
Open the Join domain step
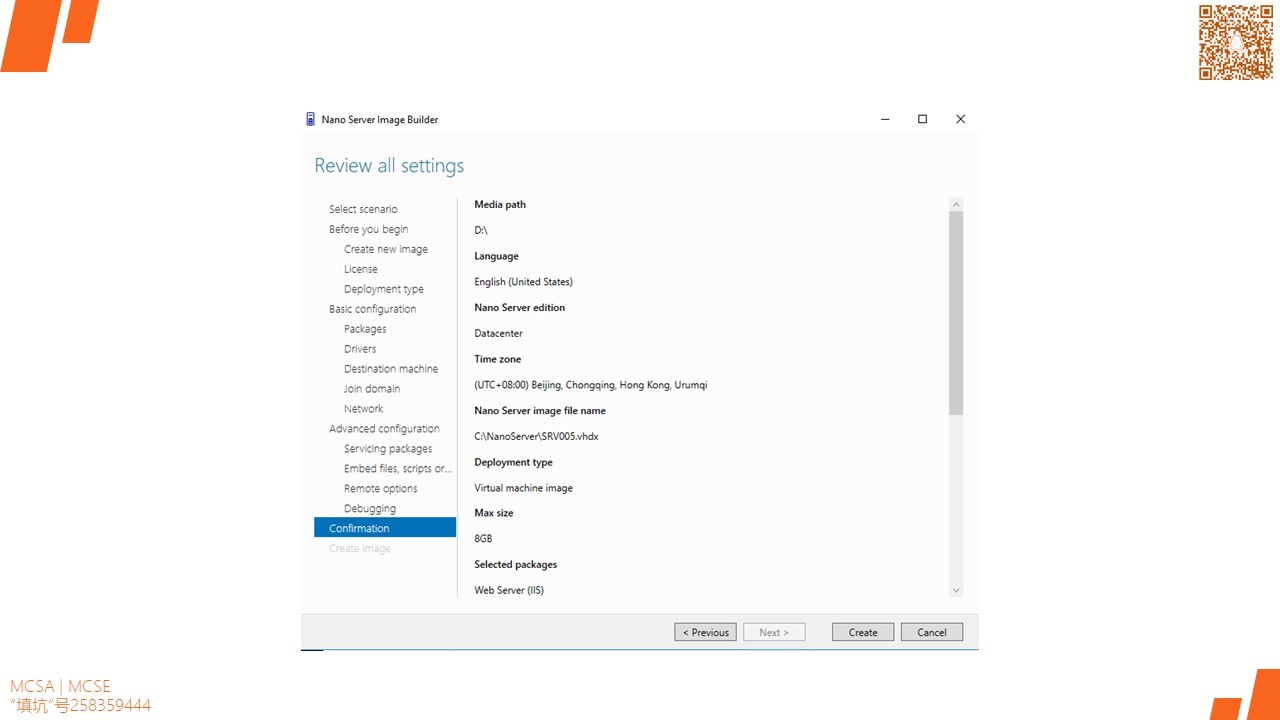point(371,389)
